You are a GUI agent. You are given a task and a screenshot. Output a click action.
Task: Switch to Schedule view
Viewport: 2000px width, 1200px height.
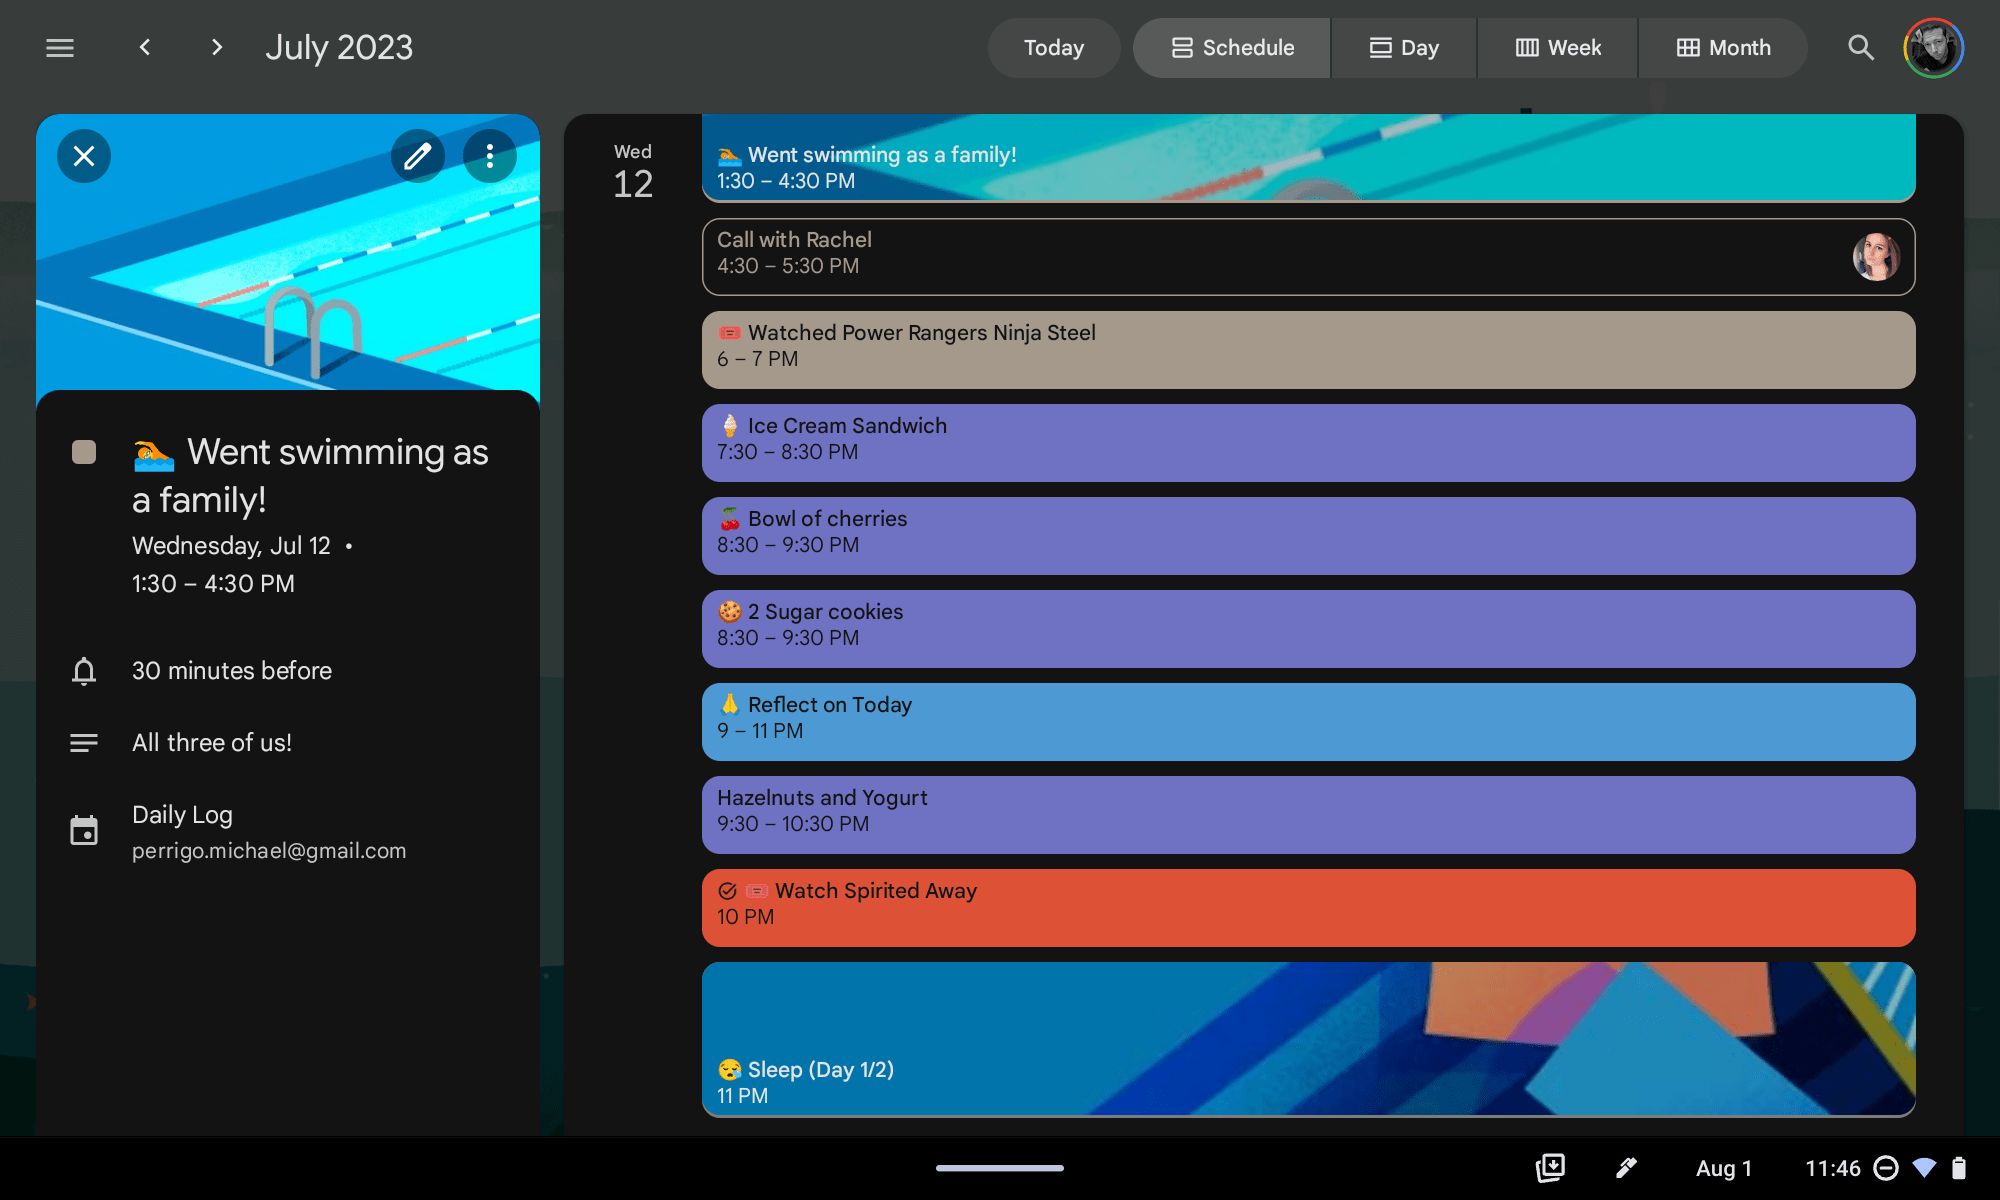click(x=1232, y=47)
